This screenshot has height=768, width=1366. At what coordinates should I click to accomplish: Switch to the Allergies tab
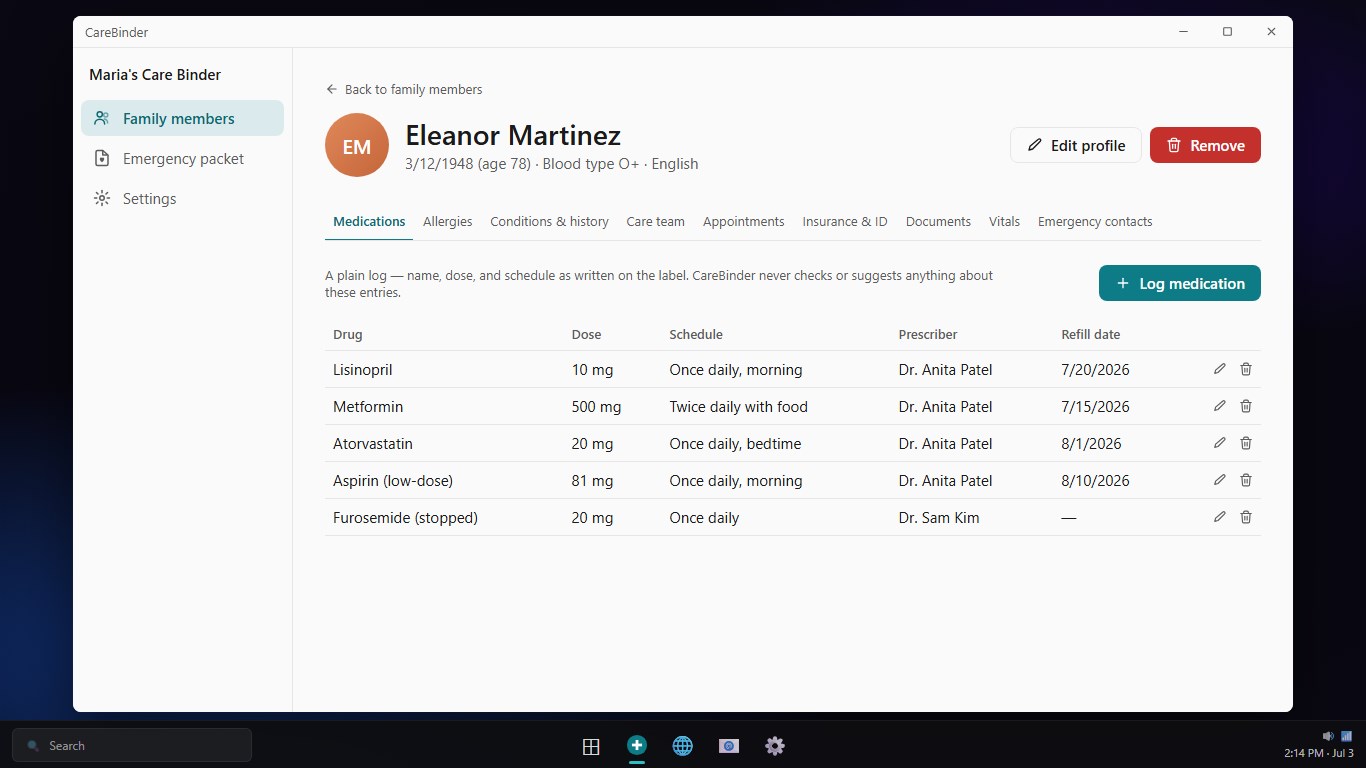(447, 222)
